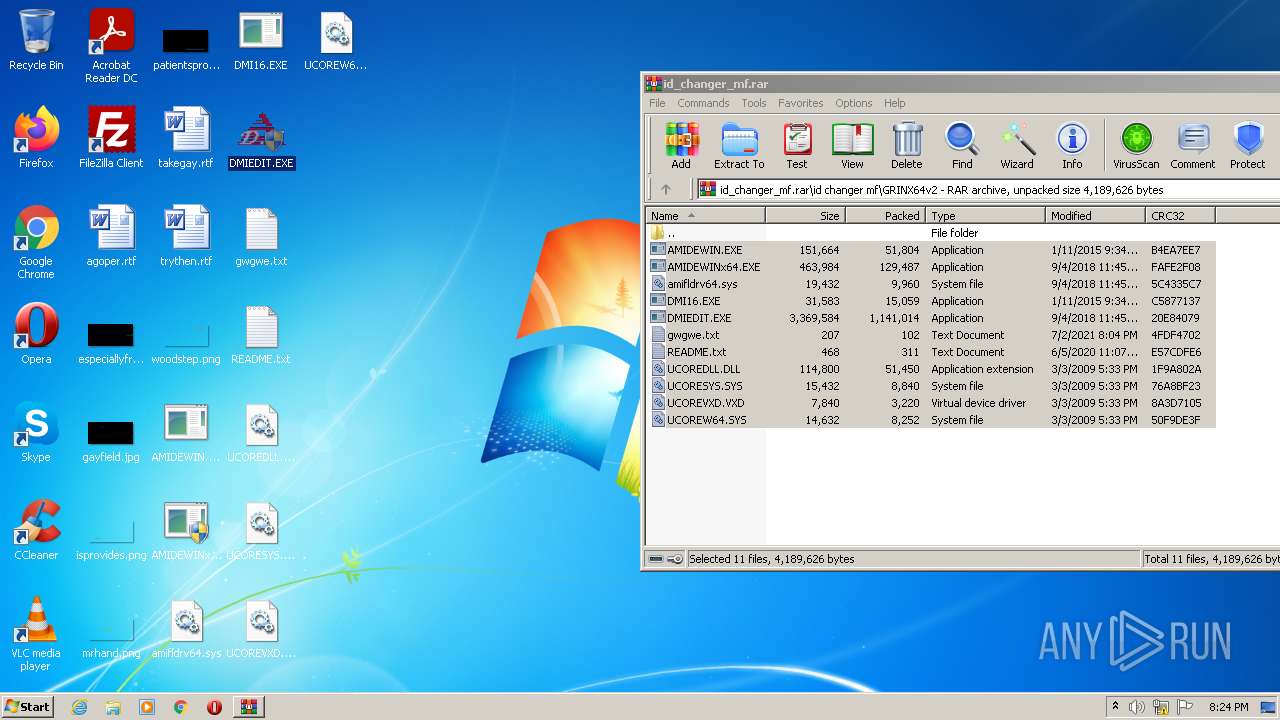Select agoper.rtf on the desktop
This screenshot has width=1280, height=720.
click(x=111, y=235)
